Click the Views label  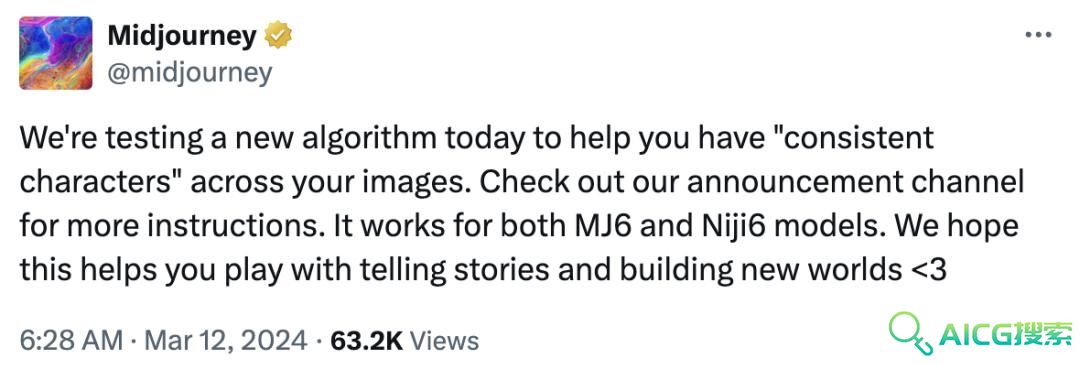[444, 340]
